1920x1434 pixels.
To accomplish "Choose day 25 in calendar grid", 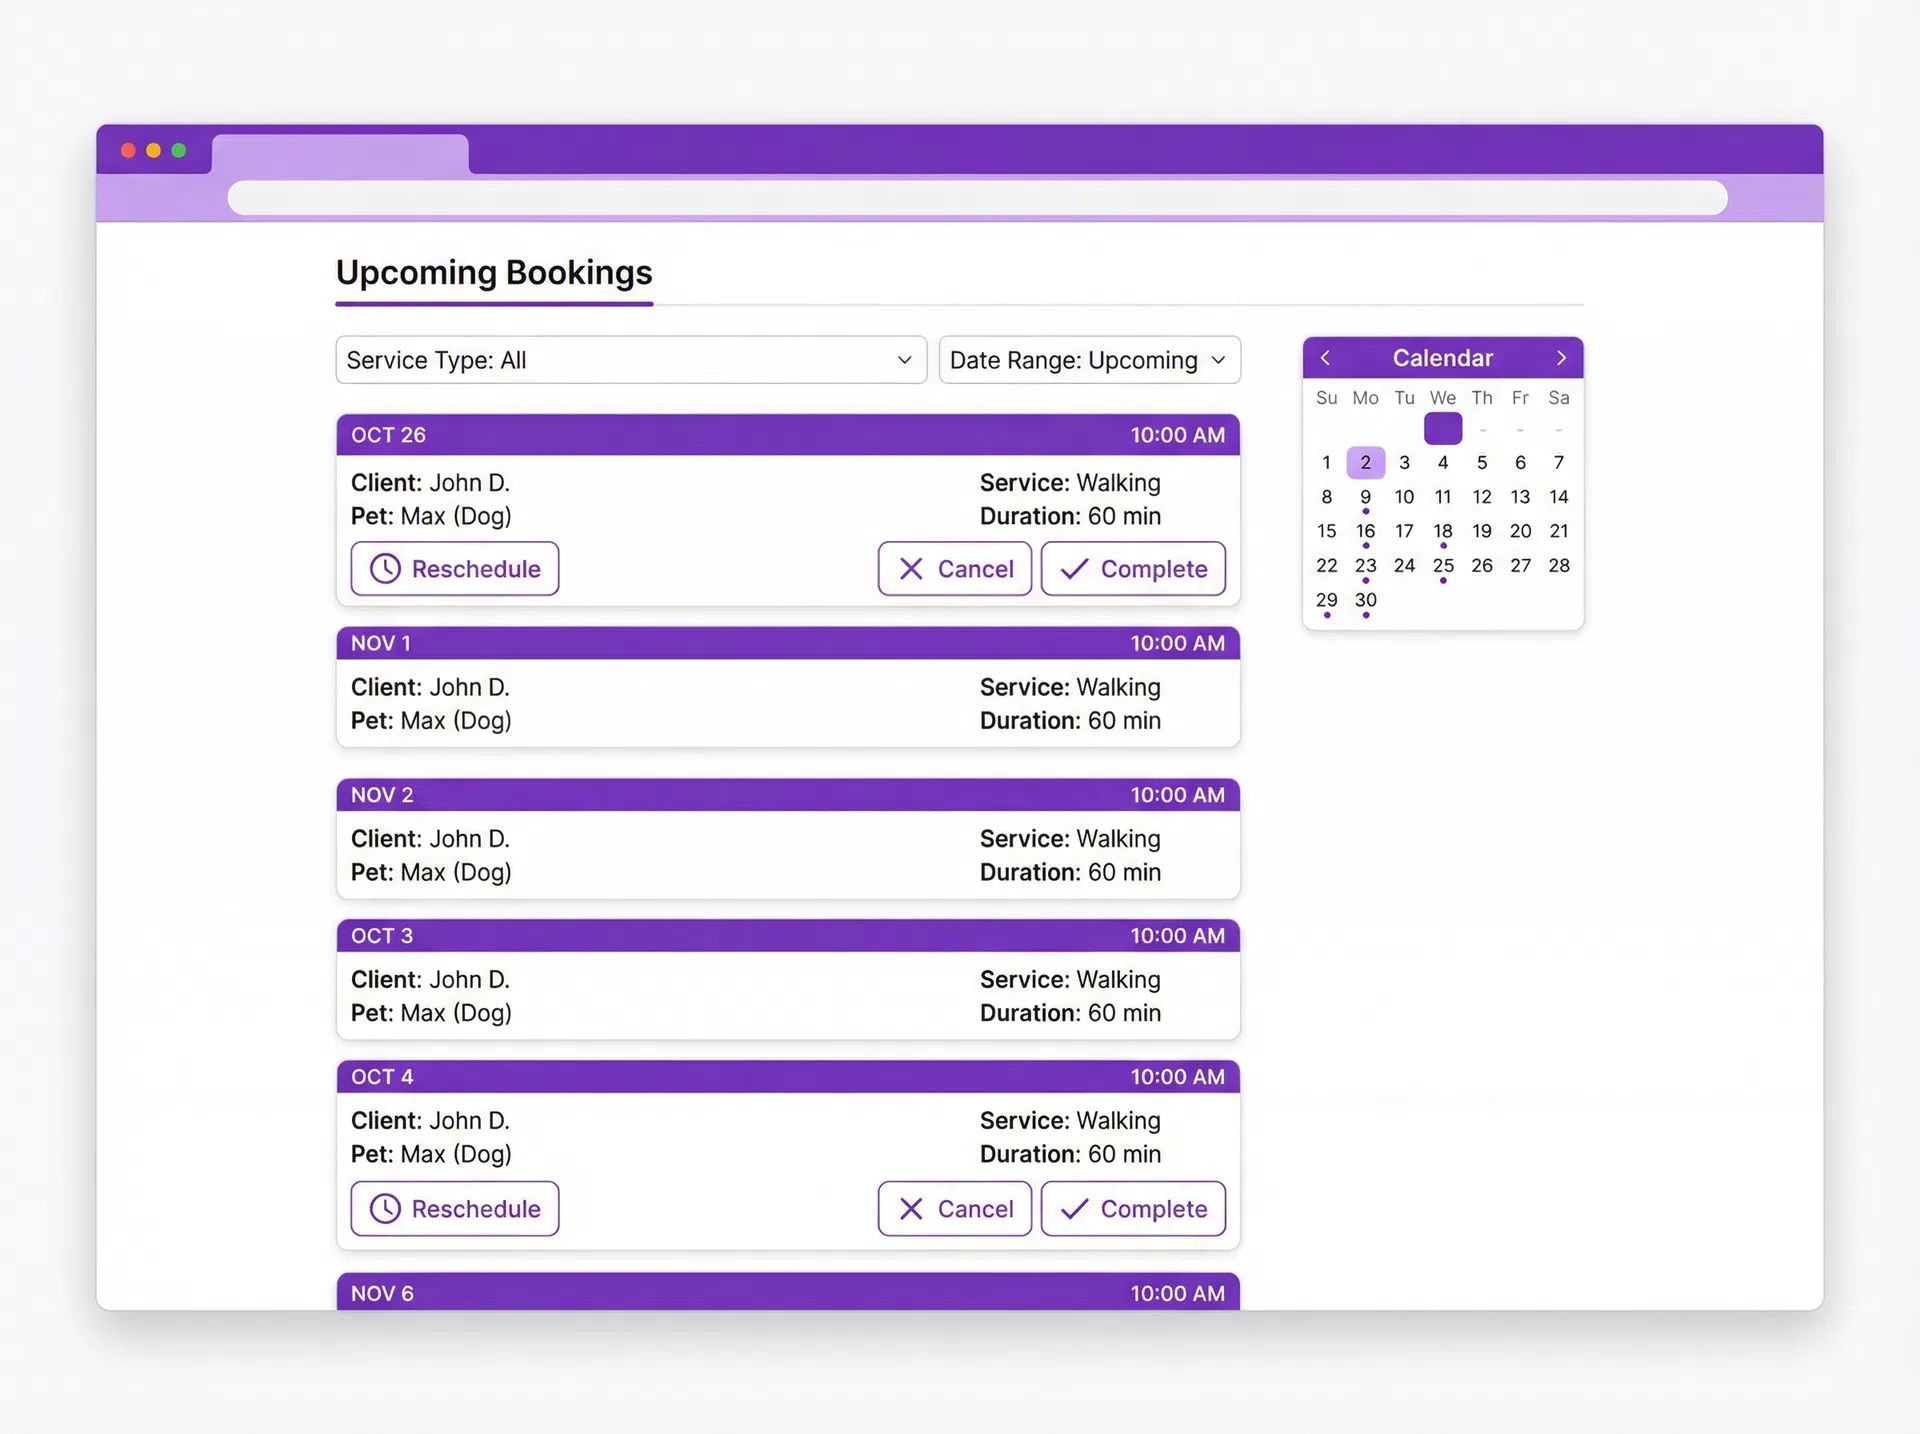I will [1443, 566].
